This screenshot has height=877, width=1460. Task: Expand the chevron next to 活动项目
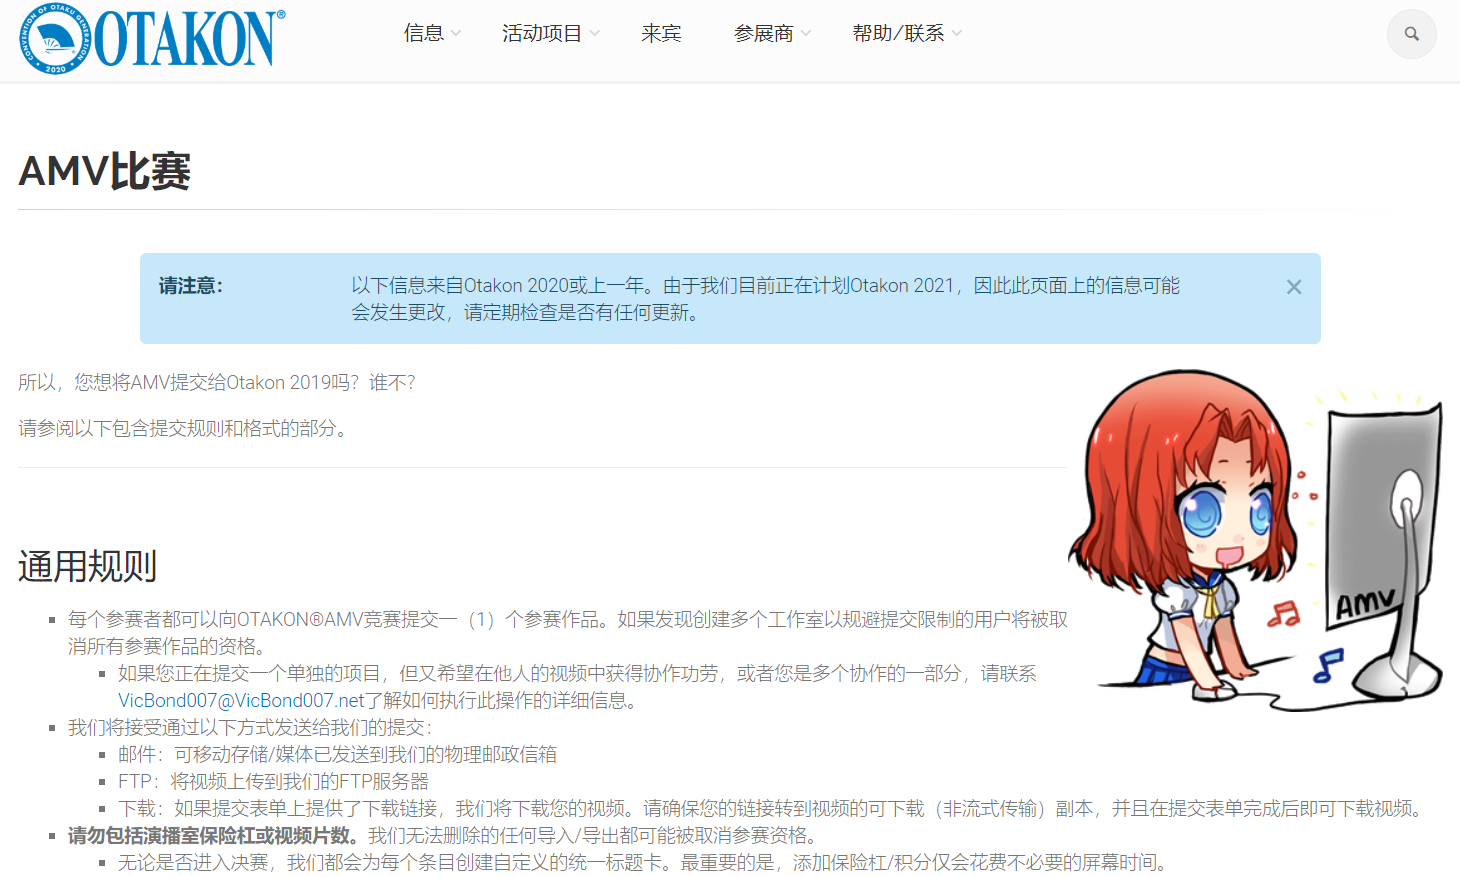[x=595, y=33]
